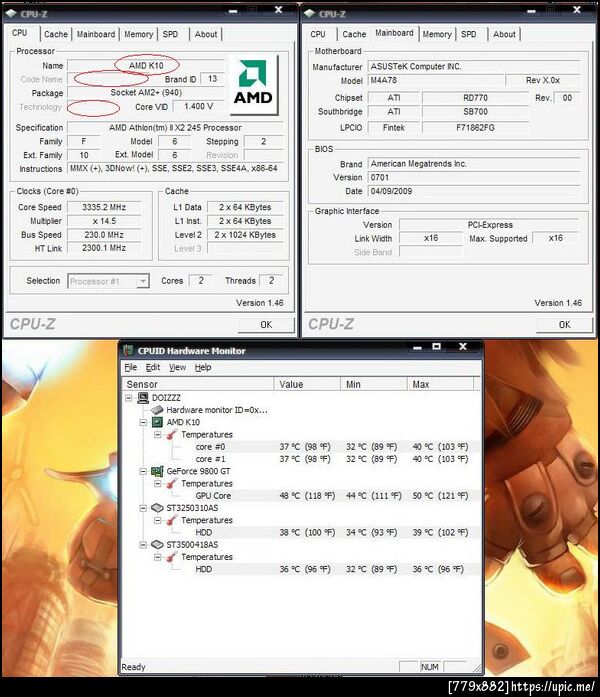Screen dimensions: 600x697
Task: Click the Value column header
Action: tap(307, 384)
